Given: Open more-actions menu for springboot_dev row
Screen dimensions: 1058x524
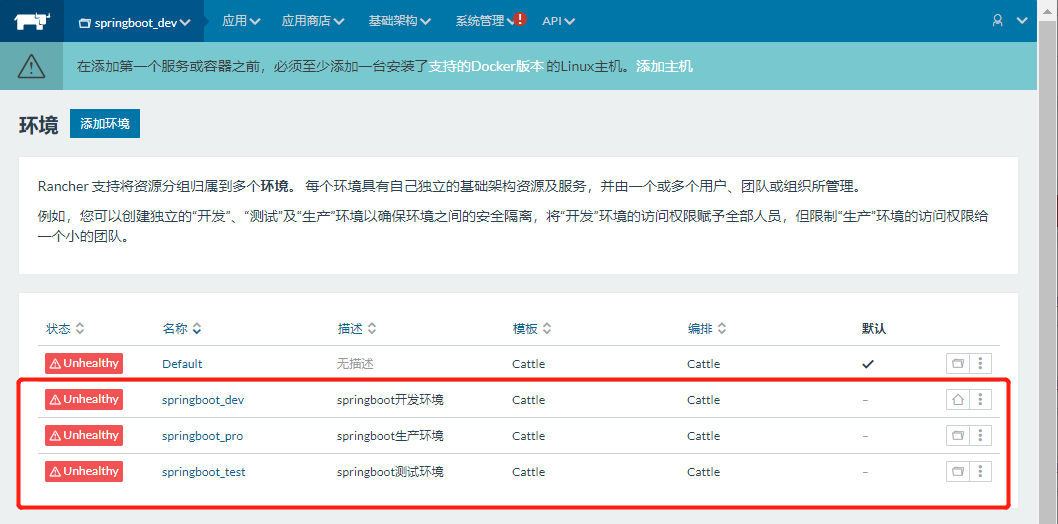Looking at the screenshot, I should pyautogui.click(x=980, y=399).
